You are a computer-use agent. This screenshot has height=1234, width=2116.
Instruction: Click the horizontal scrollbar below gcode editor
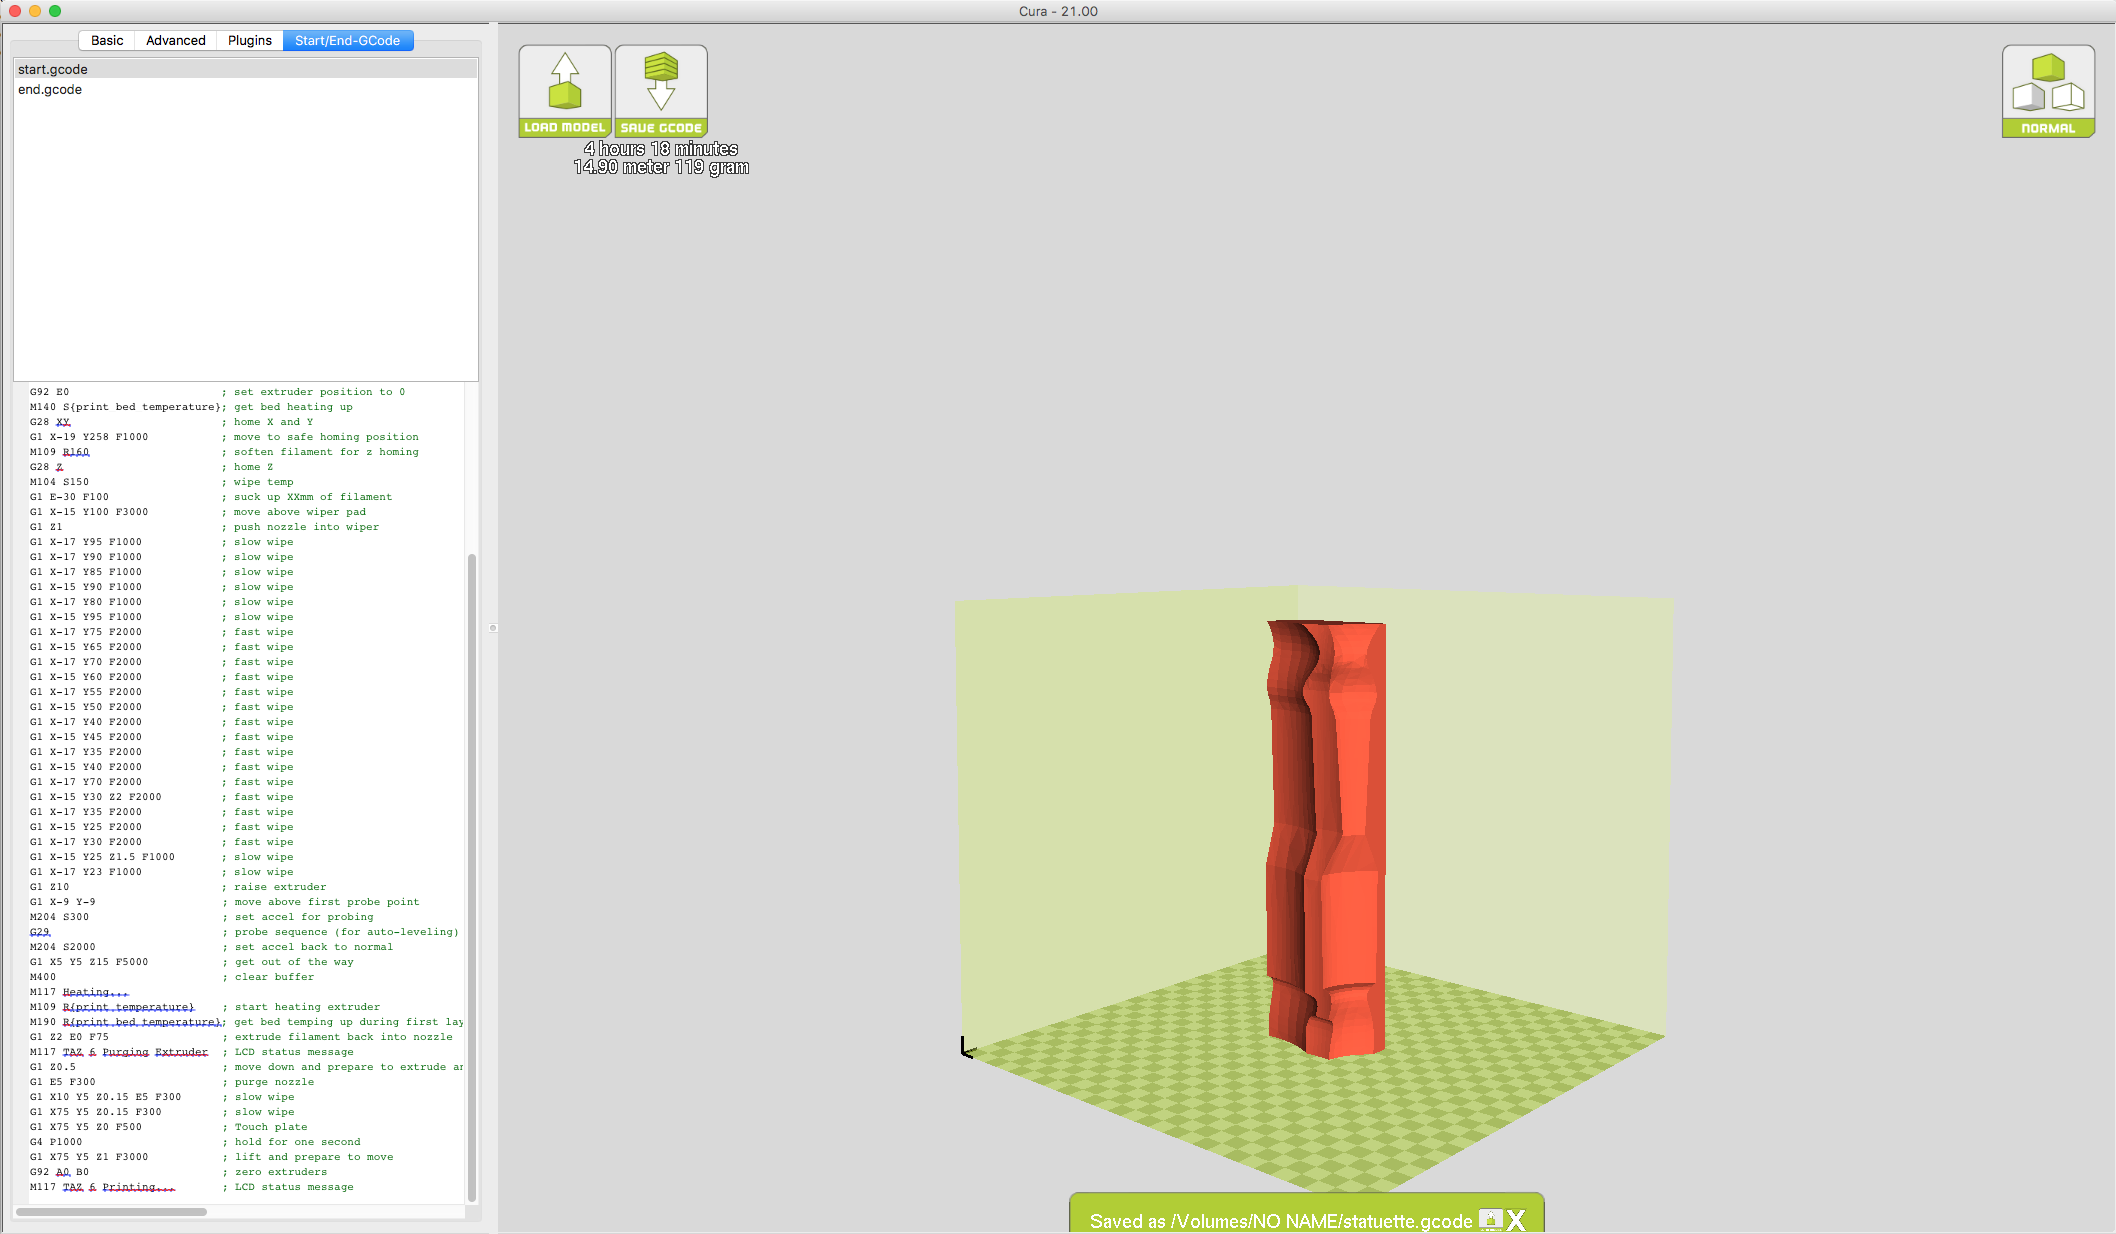(111, 1211)
